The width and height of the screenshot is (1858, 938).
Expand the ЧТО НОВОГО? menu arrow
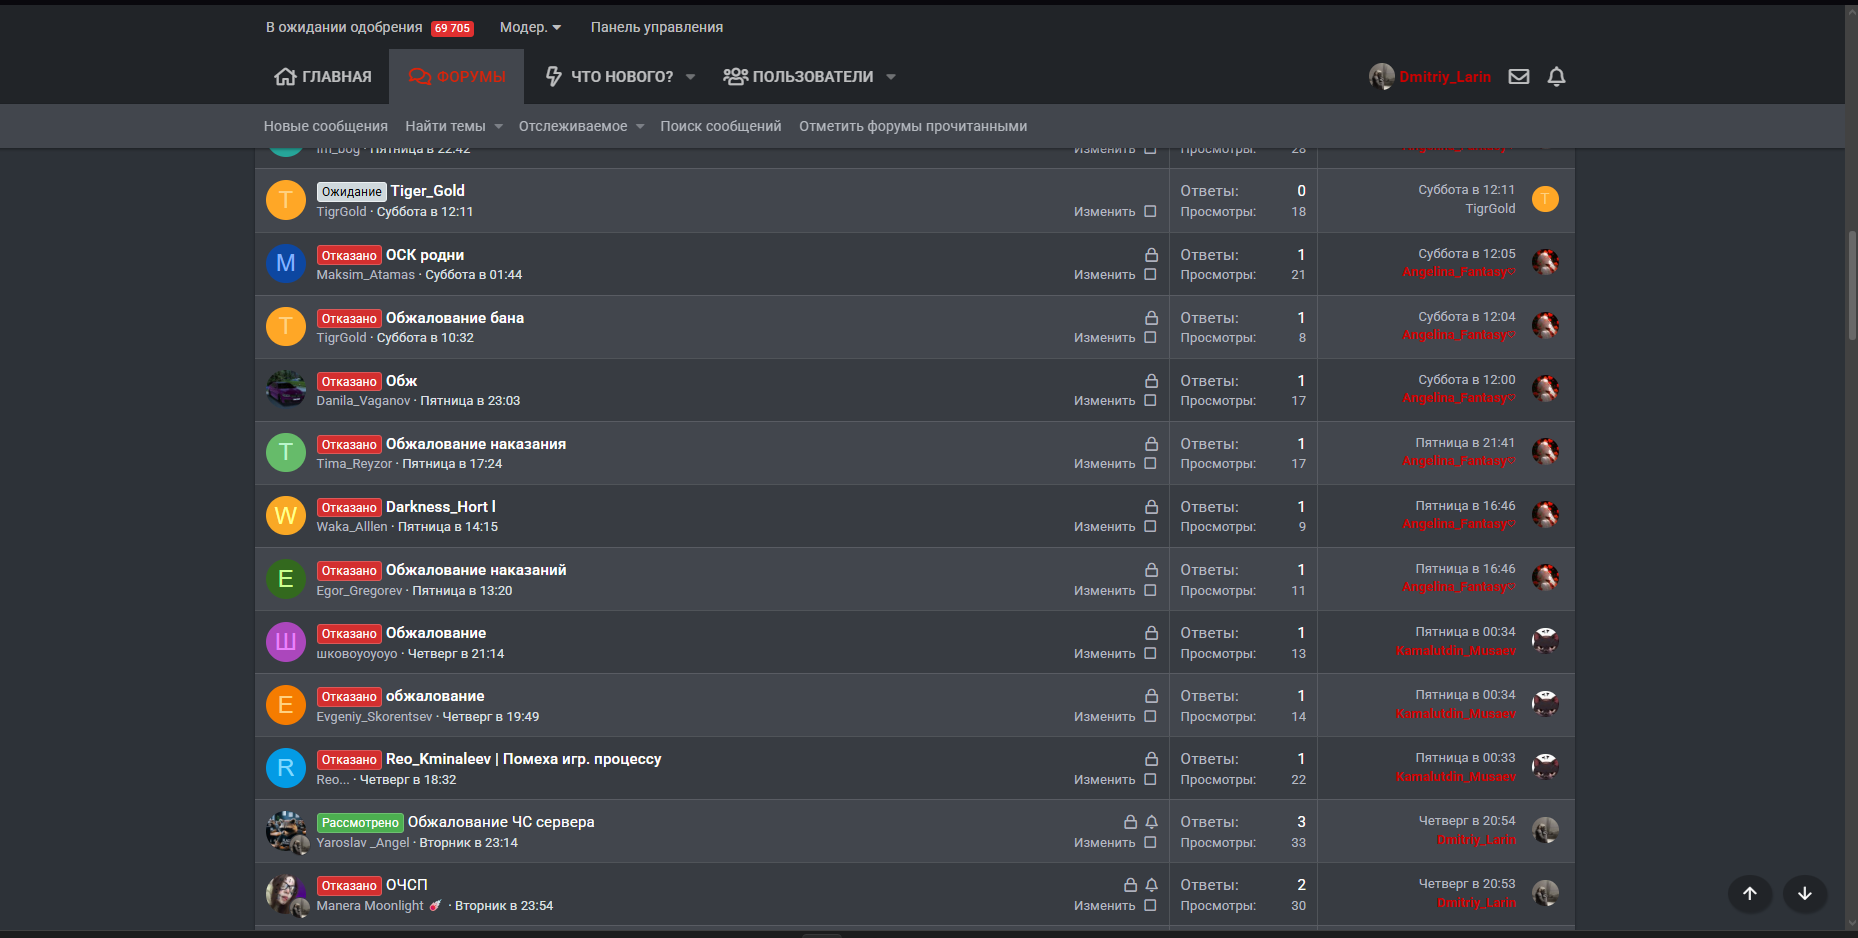690,77
